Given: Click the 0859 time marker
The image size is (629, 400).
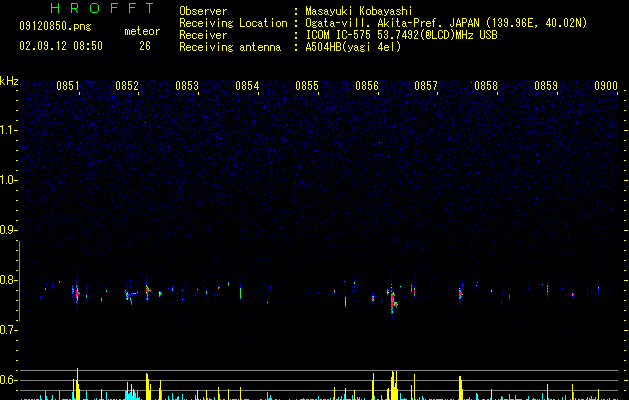Looking at the screenshot, I should [x=546, y=86].
